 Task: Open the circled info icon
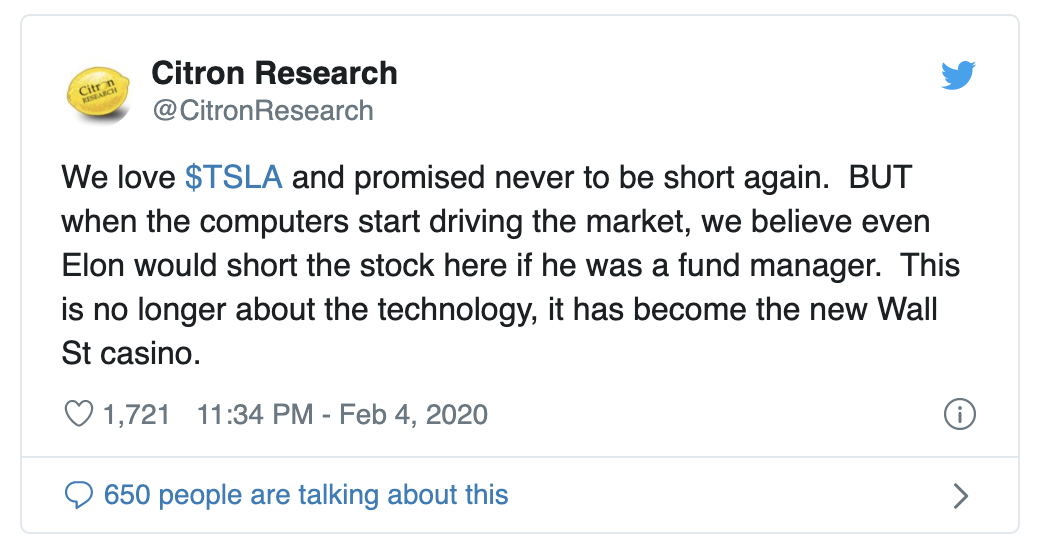[959, 415]
